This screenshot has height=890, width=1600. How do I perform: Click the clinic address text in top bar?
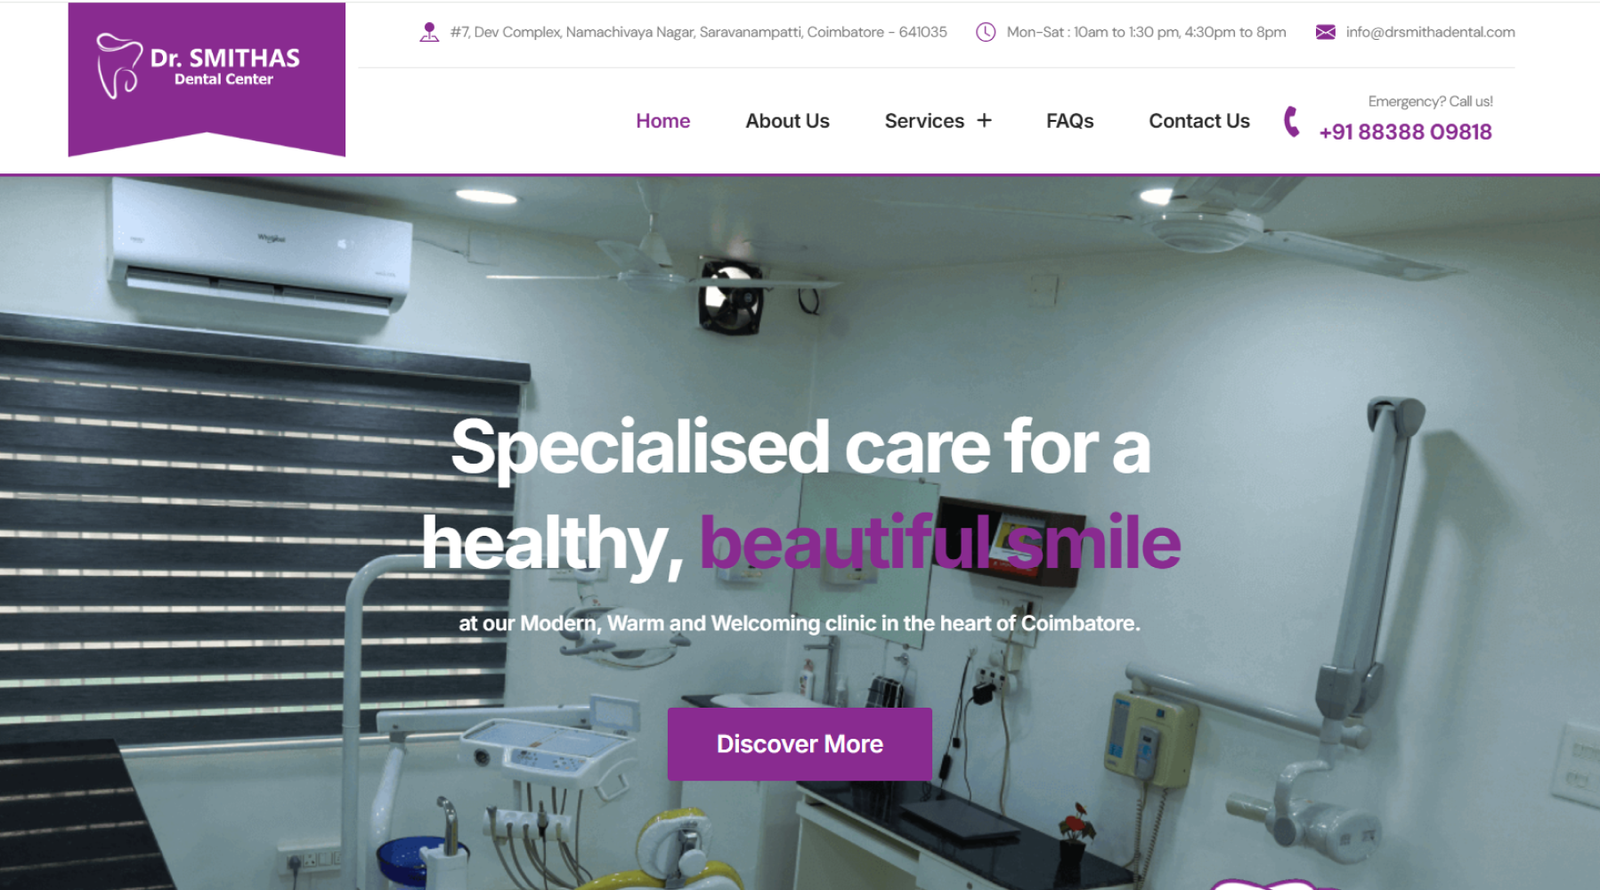pos(698,32)
